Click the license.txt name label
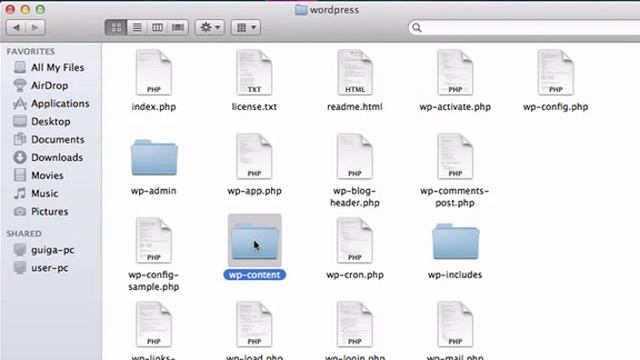 [x=254, y=107]
